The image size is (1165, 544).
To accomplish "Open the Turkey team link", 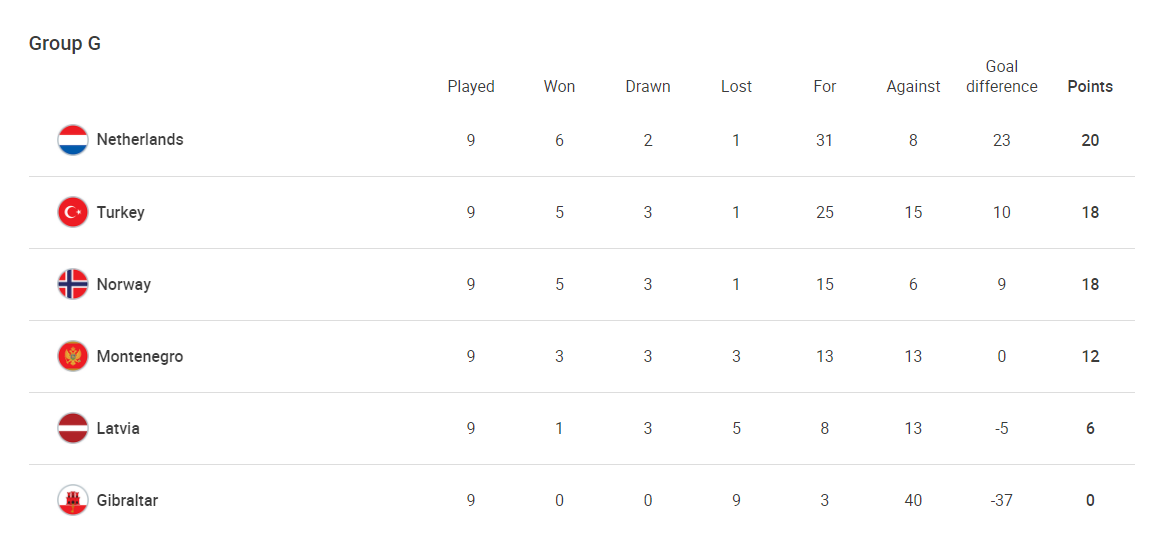I will [x=121, y=212].
